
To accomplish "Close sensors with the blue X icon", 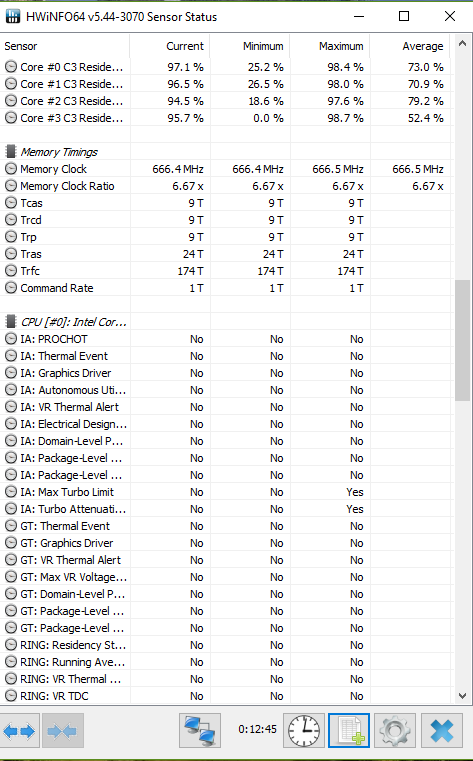I will 441,730.
